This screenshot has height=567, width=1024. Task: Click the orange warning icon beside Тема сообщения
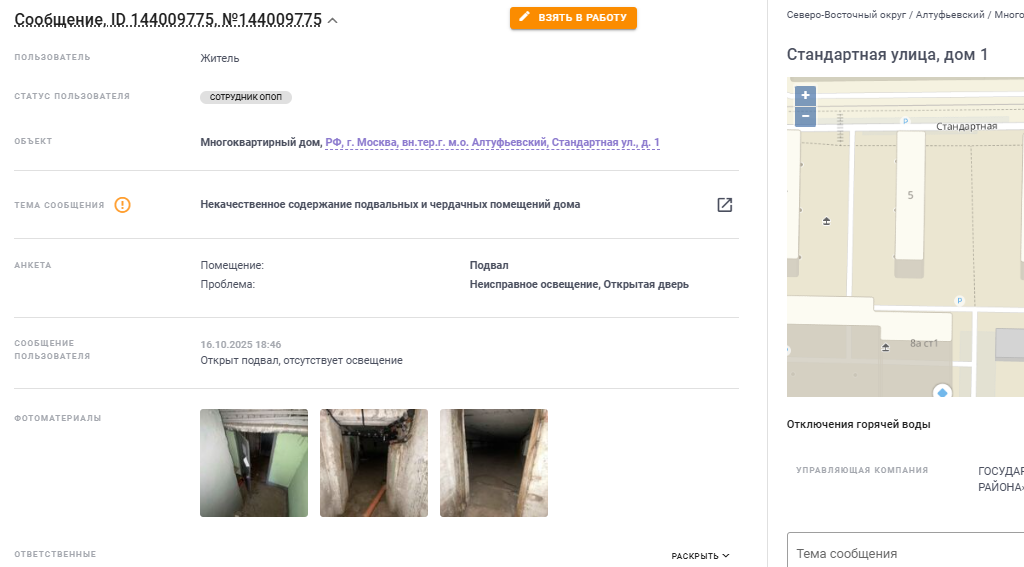tap(122, 205)
